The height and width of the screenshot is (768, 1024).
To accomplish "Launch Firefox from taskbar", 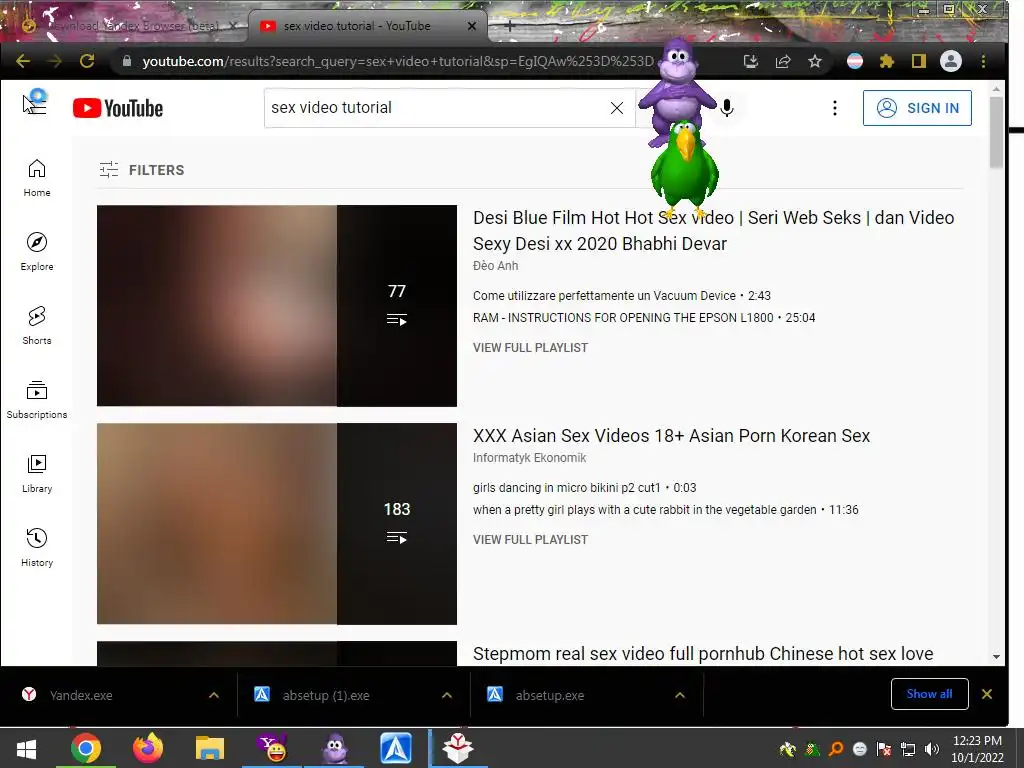I will (x=148, y=748).
